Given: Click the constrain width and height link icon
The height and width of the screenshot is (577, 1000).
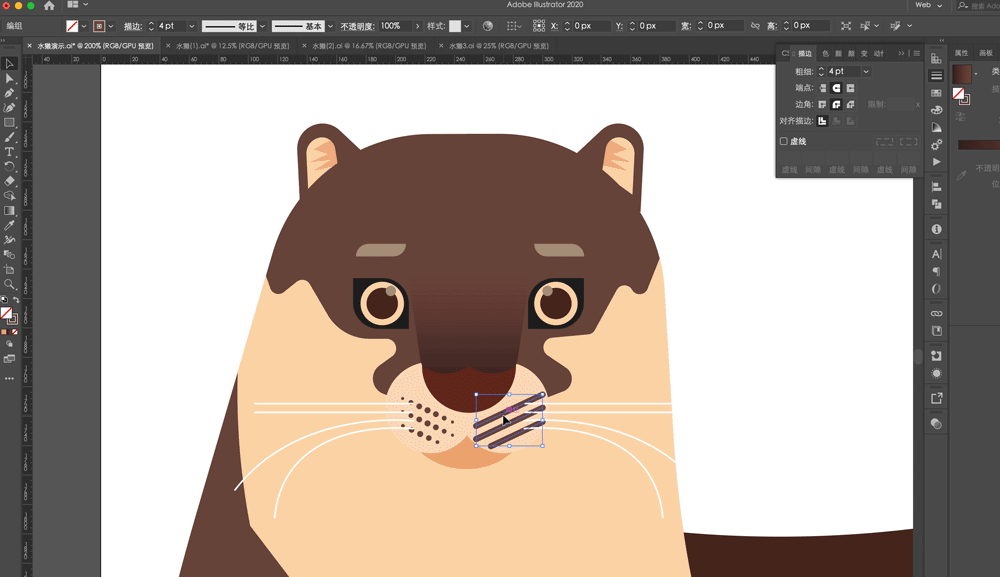Looking at the screenshot, I should [755, 26].
